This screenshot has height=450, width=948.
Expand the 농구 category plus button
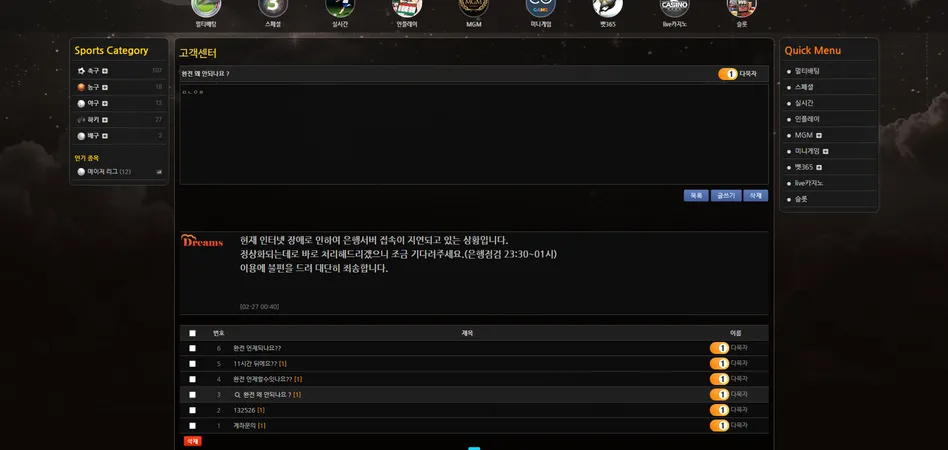(105, 87)
